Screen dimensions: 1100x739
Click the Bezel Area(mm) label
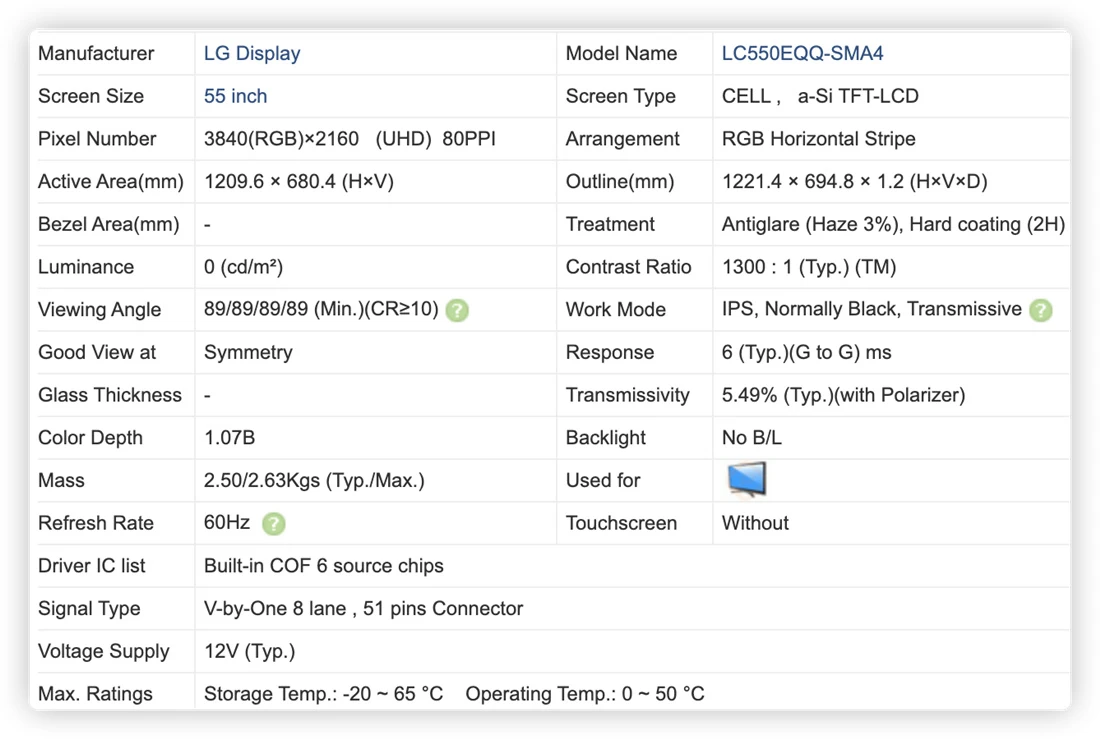pyautogui.click(x=109, y=225)
